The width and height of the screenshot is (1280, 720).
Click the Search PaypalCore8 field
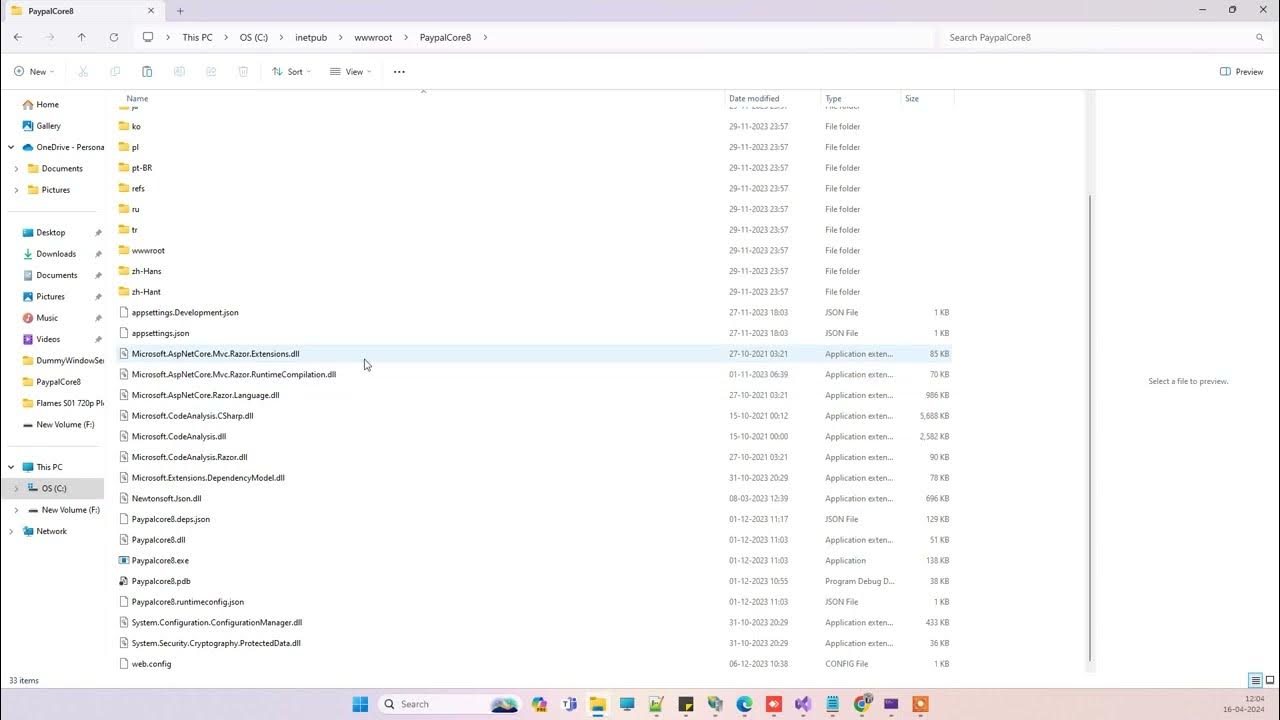click(x=1103, y=37)
